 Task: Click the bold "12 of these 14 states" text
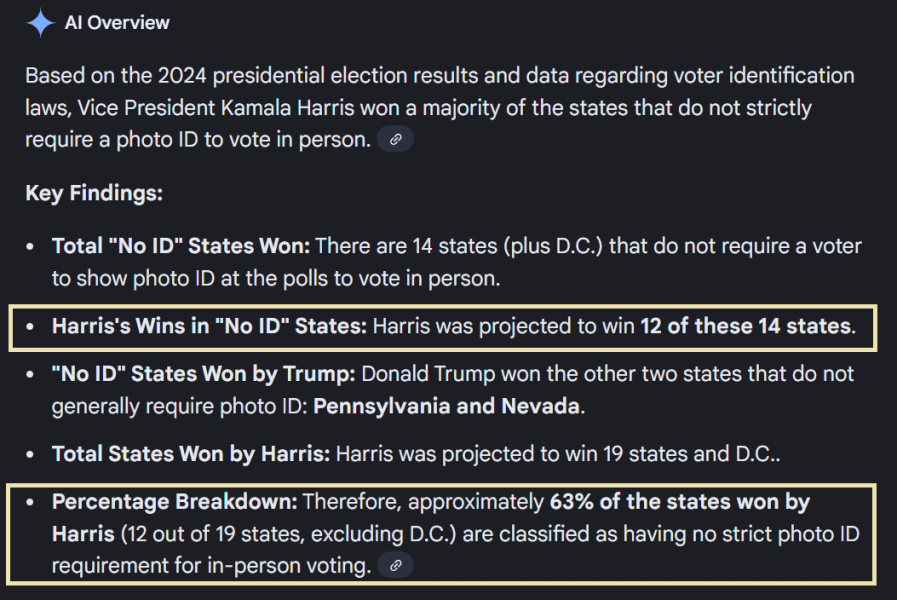click(747, 326)
